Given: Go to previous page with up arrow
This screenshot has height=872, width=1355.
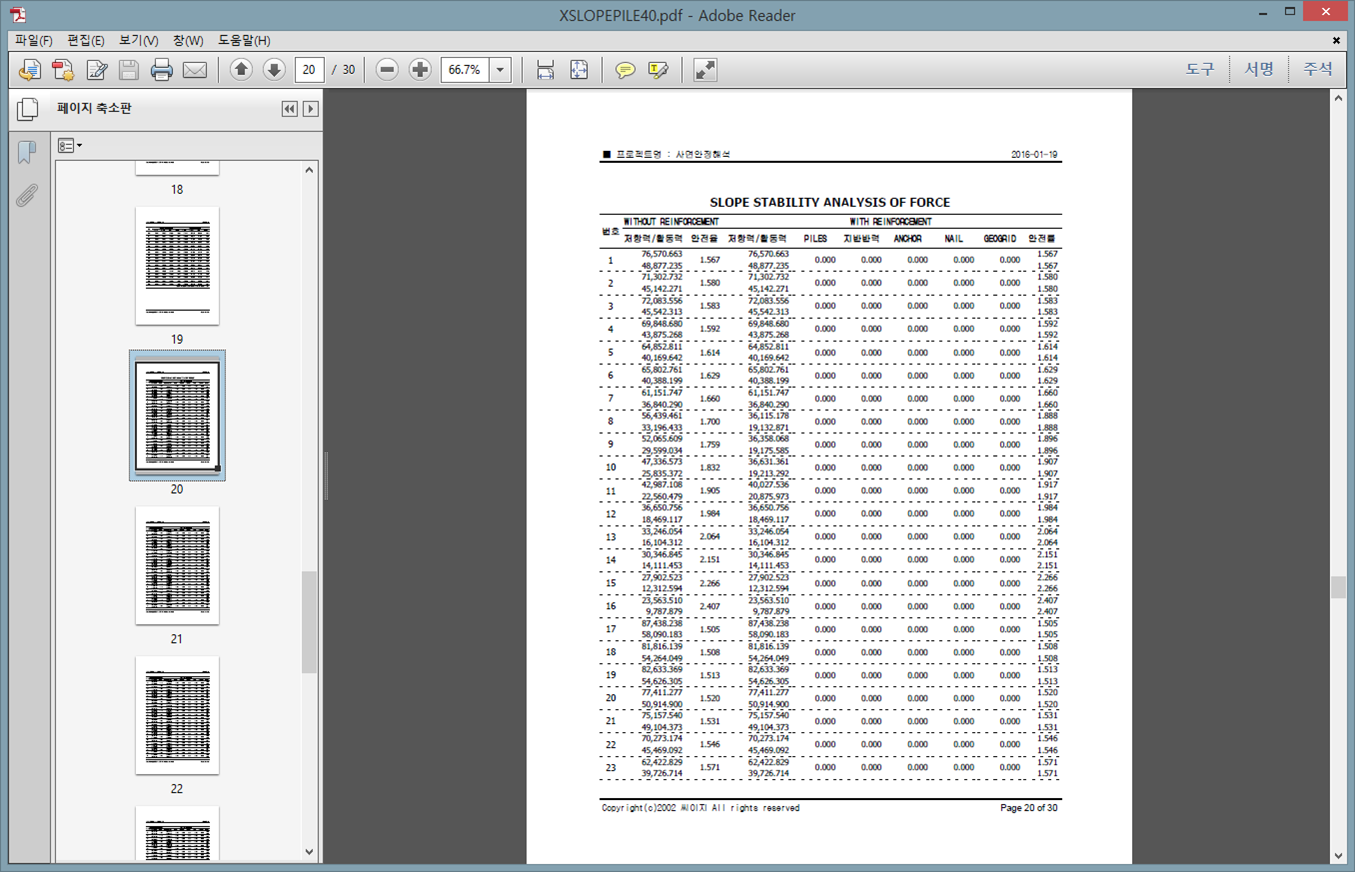Looking at the screenshot, I should pos(241,70).
